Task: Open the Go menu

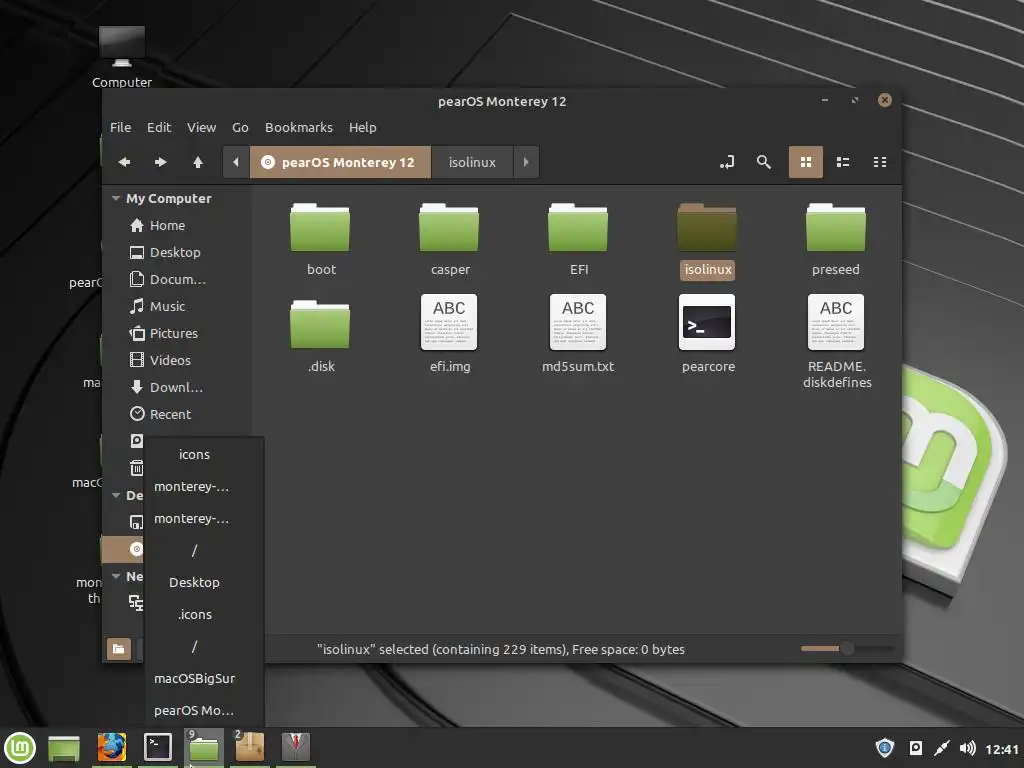Action: coord(240,127)
